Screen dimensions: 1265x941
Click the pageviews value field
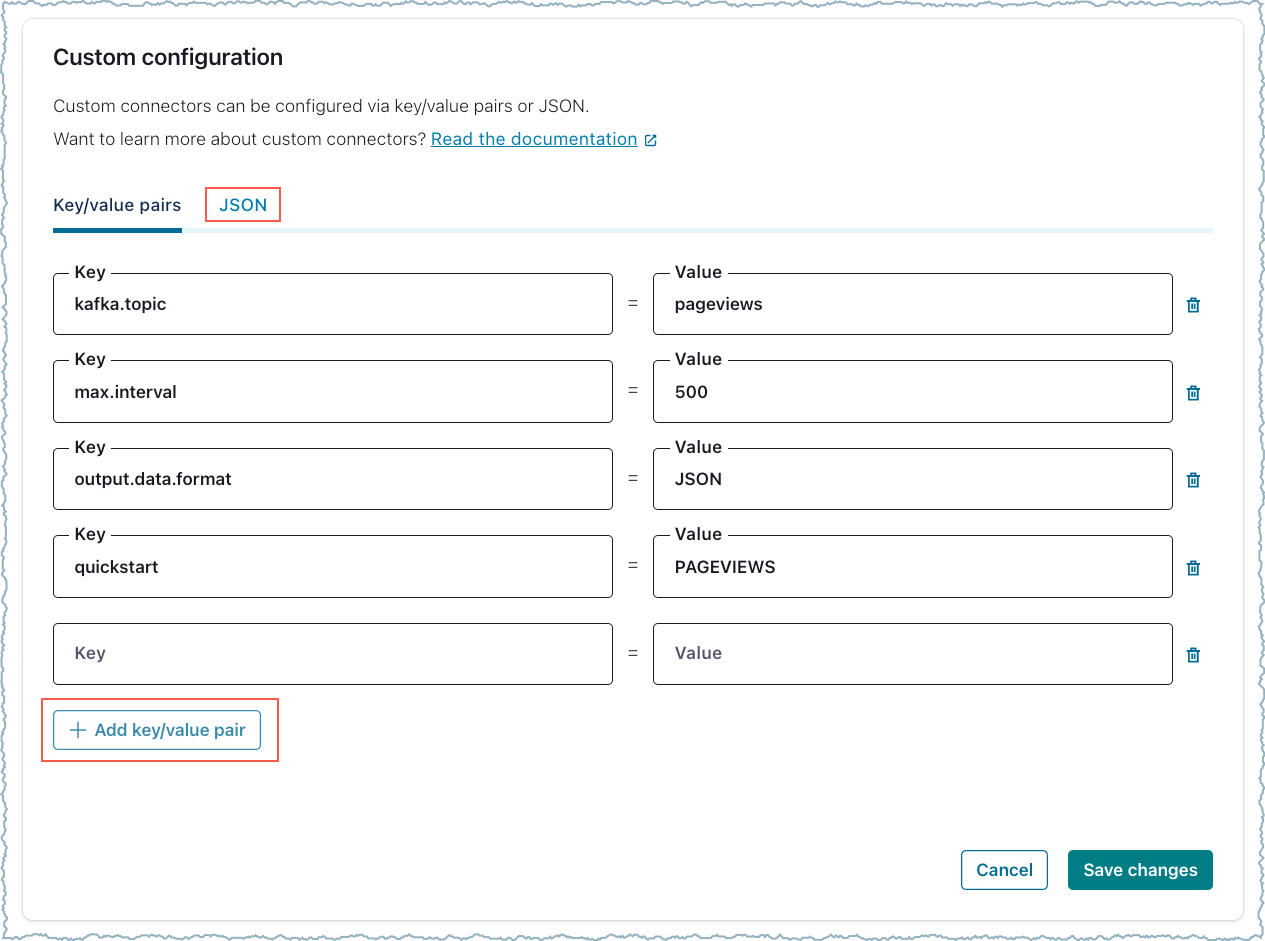point(911,305)
